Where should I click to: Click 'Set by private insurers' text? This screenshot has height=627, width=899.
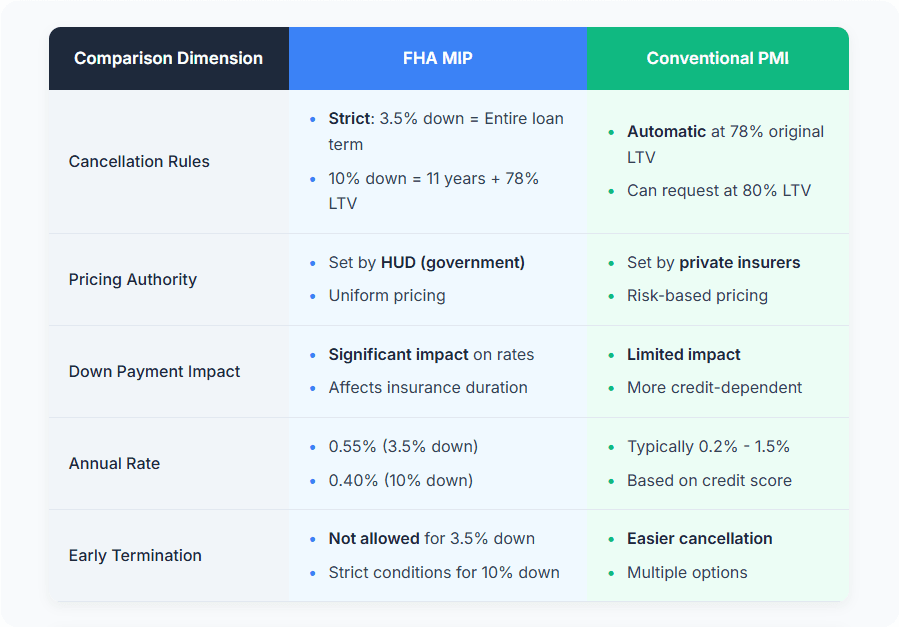point(713,262)
